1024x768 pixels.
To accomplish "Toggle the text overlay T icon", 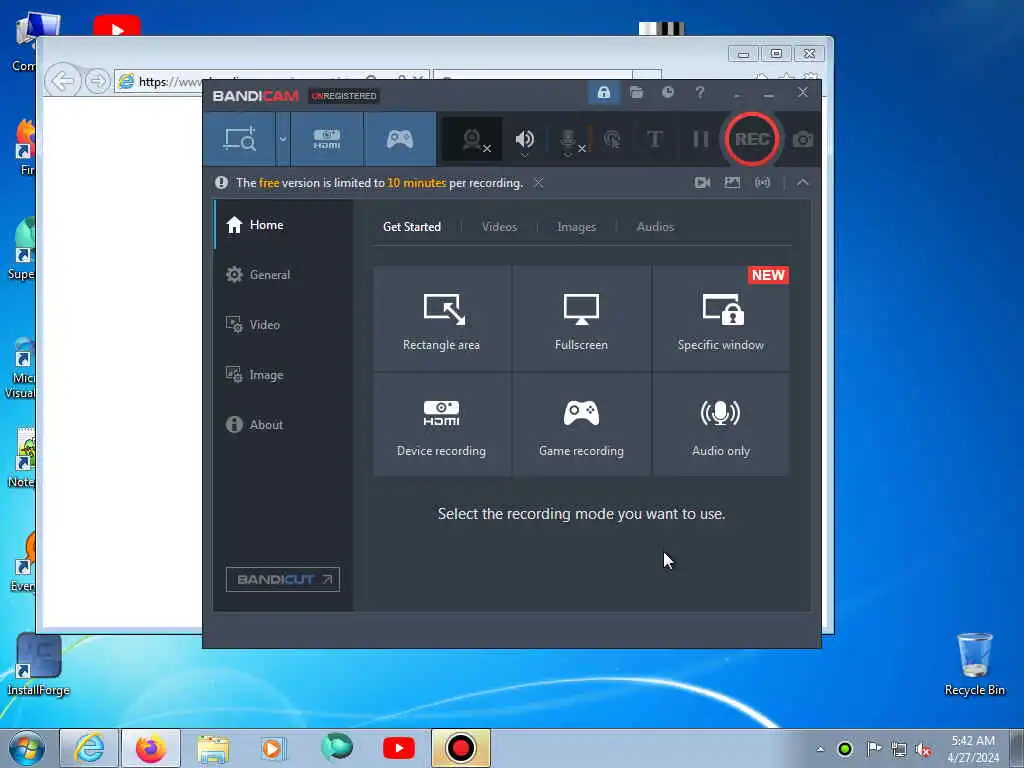I will 654,139.
